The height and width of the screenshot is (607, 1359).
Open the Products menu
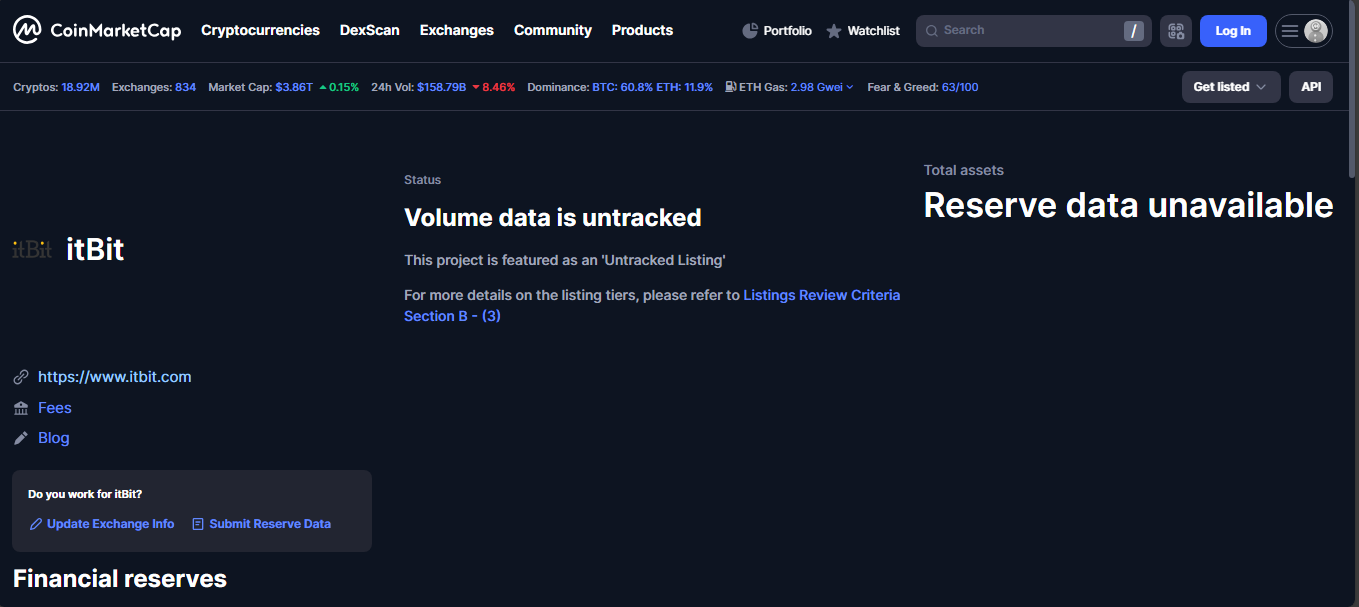642,30
